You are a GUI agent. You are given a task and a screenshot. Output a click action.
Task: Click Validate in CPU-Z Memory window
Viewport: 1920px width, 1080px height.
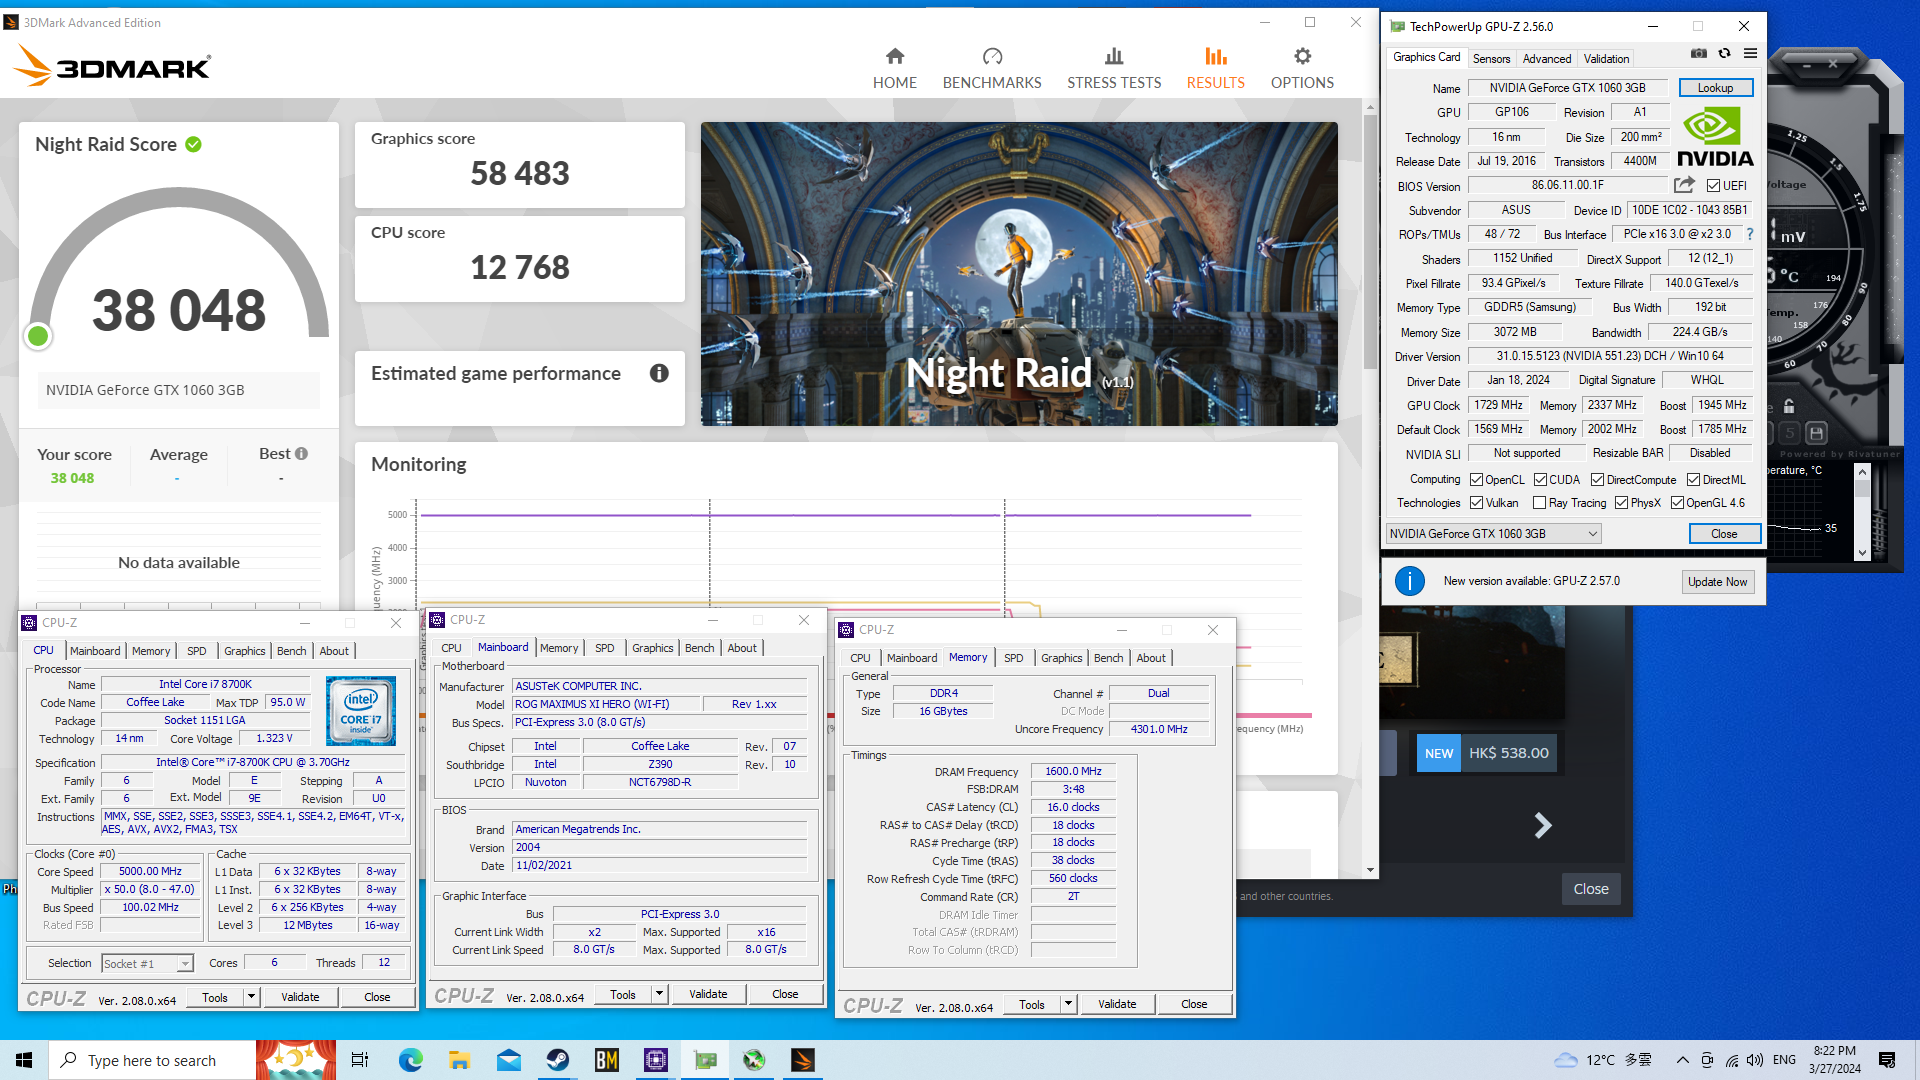(x=1117, y=1004)
